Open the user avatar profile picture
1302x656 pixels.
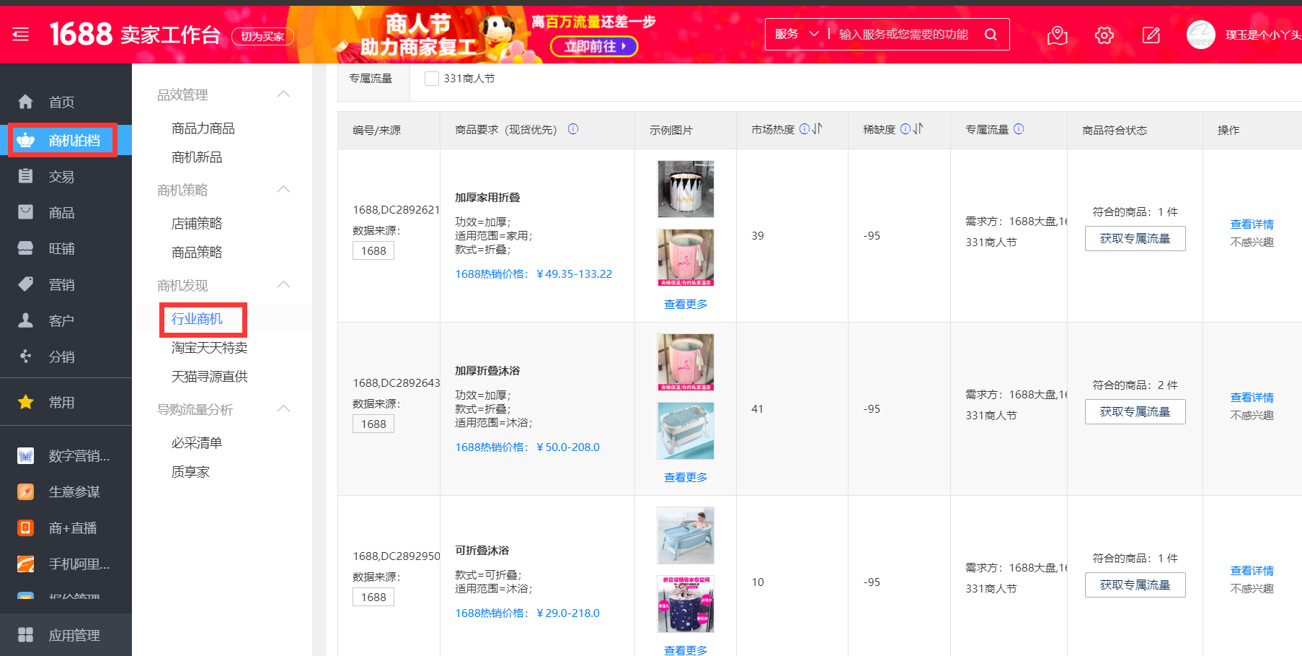click(x=1201, y=35)
